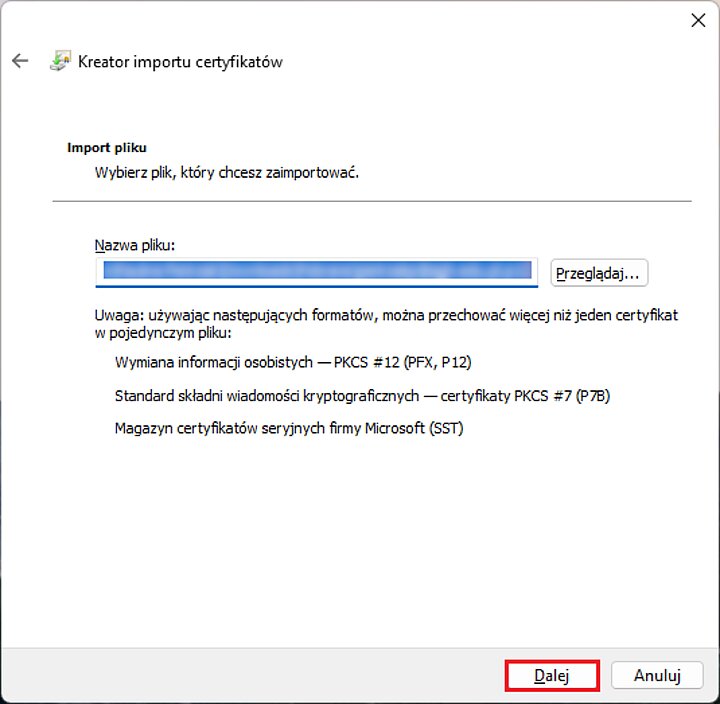Viewport: 720px width, 704px height.
Task: Click the 'Nazwa pliku:' label
Action: click(x=135, y=246)
